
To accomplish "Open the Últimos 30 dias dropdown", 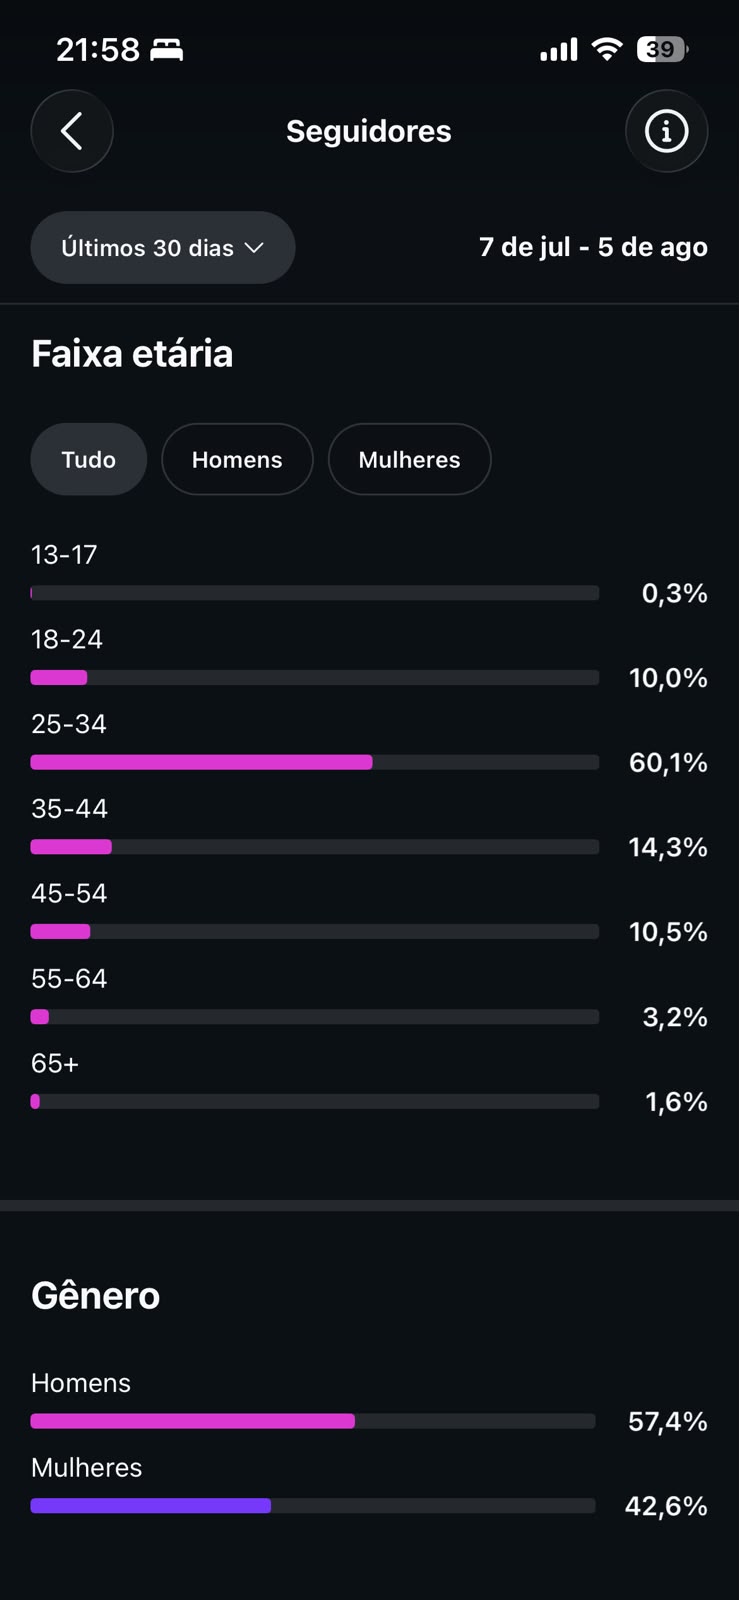I will point(163,247).
